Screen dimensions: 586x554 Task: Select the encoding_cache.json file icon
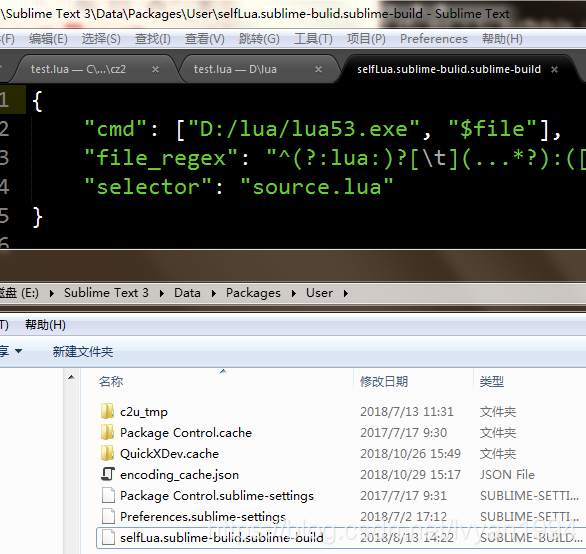108,474
